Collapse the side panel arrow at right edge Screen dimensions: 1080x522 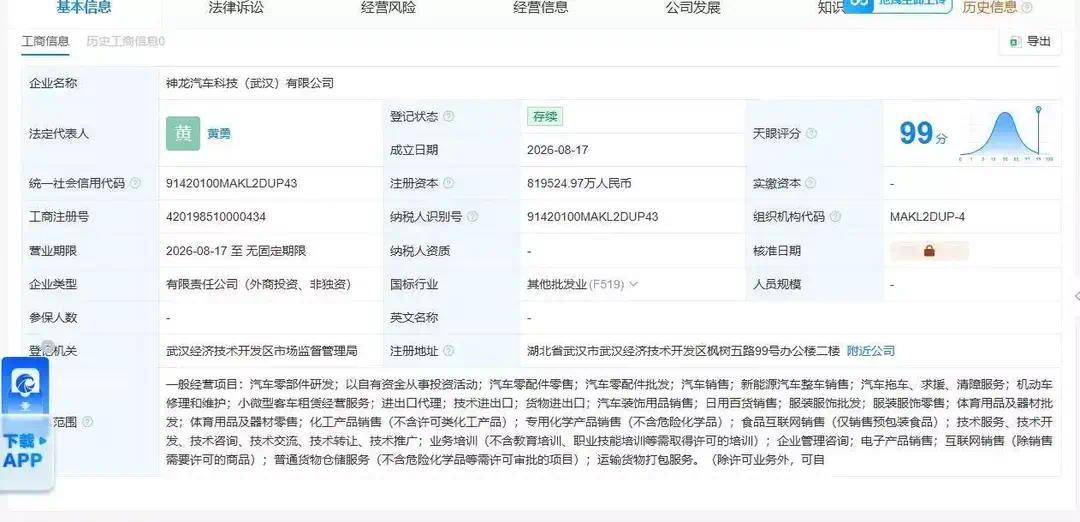coord(1077,296)
